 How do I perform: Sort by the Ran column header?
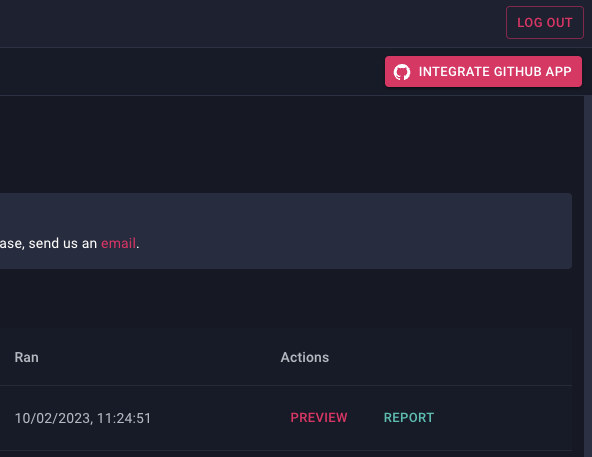point(26,357)
